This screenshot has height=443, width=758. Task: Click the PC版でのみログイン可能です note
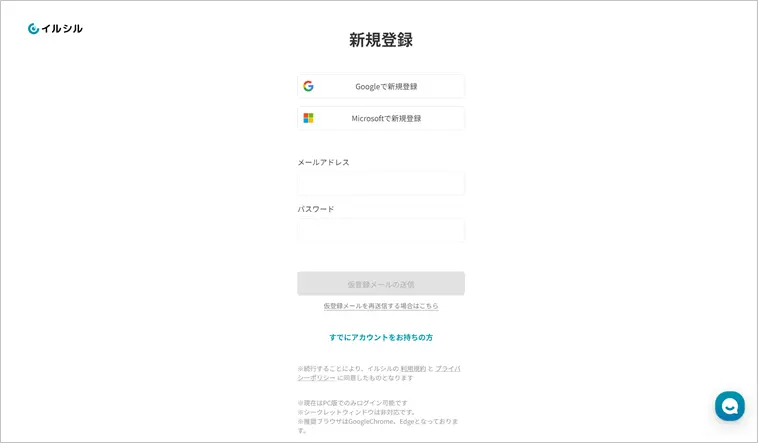(352, 403)
